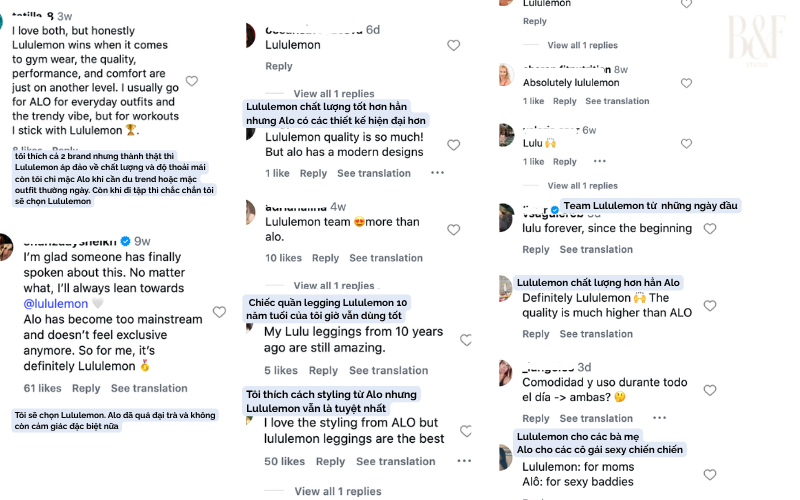The width and height of the screenshot is (800, 500).
Task: Click 'See translation' under 'Comodidad y uso' comment
Action: tap(596, 419)
